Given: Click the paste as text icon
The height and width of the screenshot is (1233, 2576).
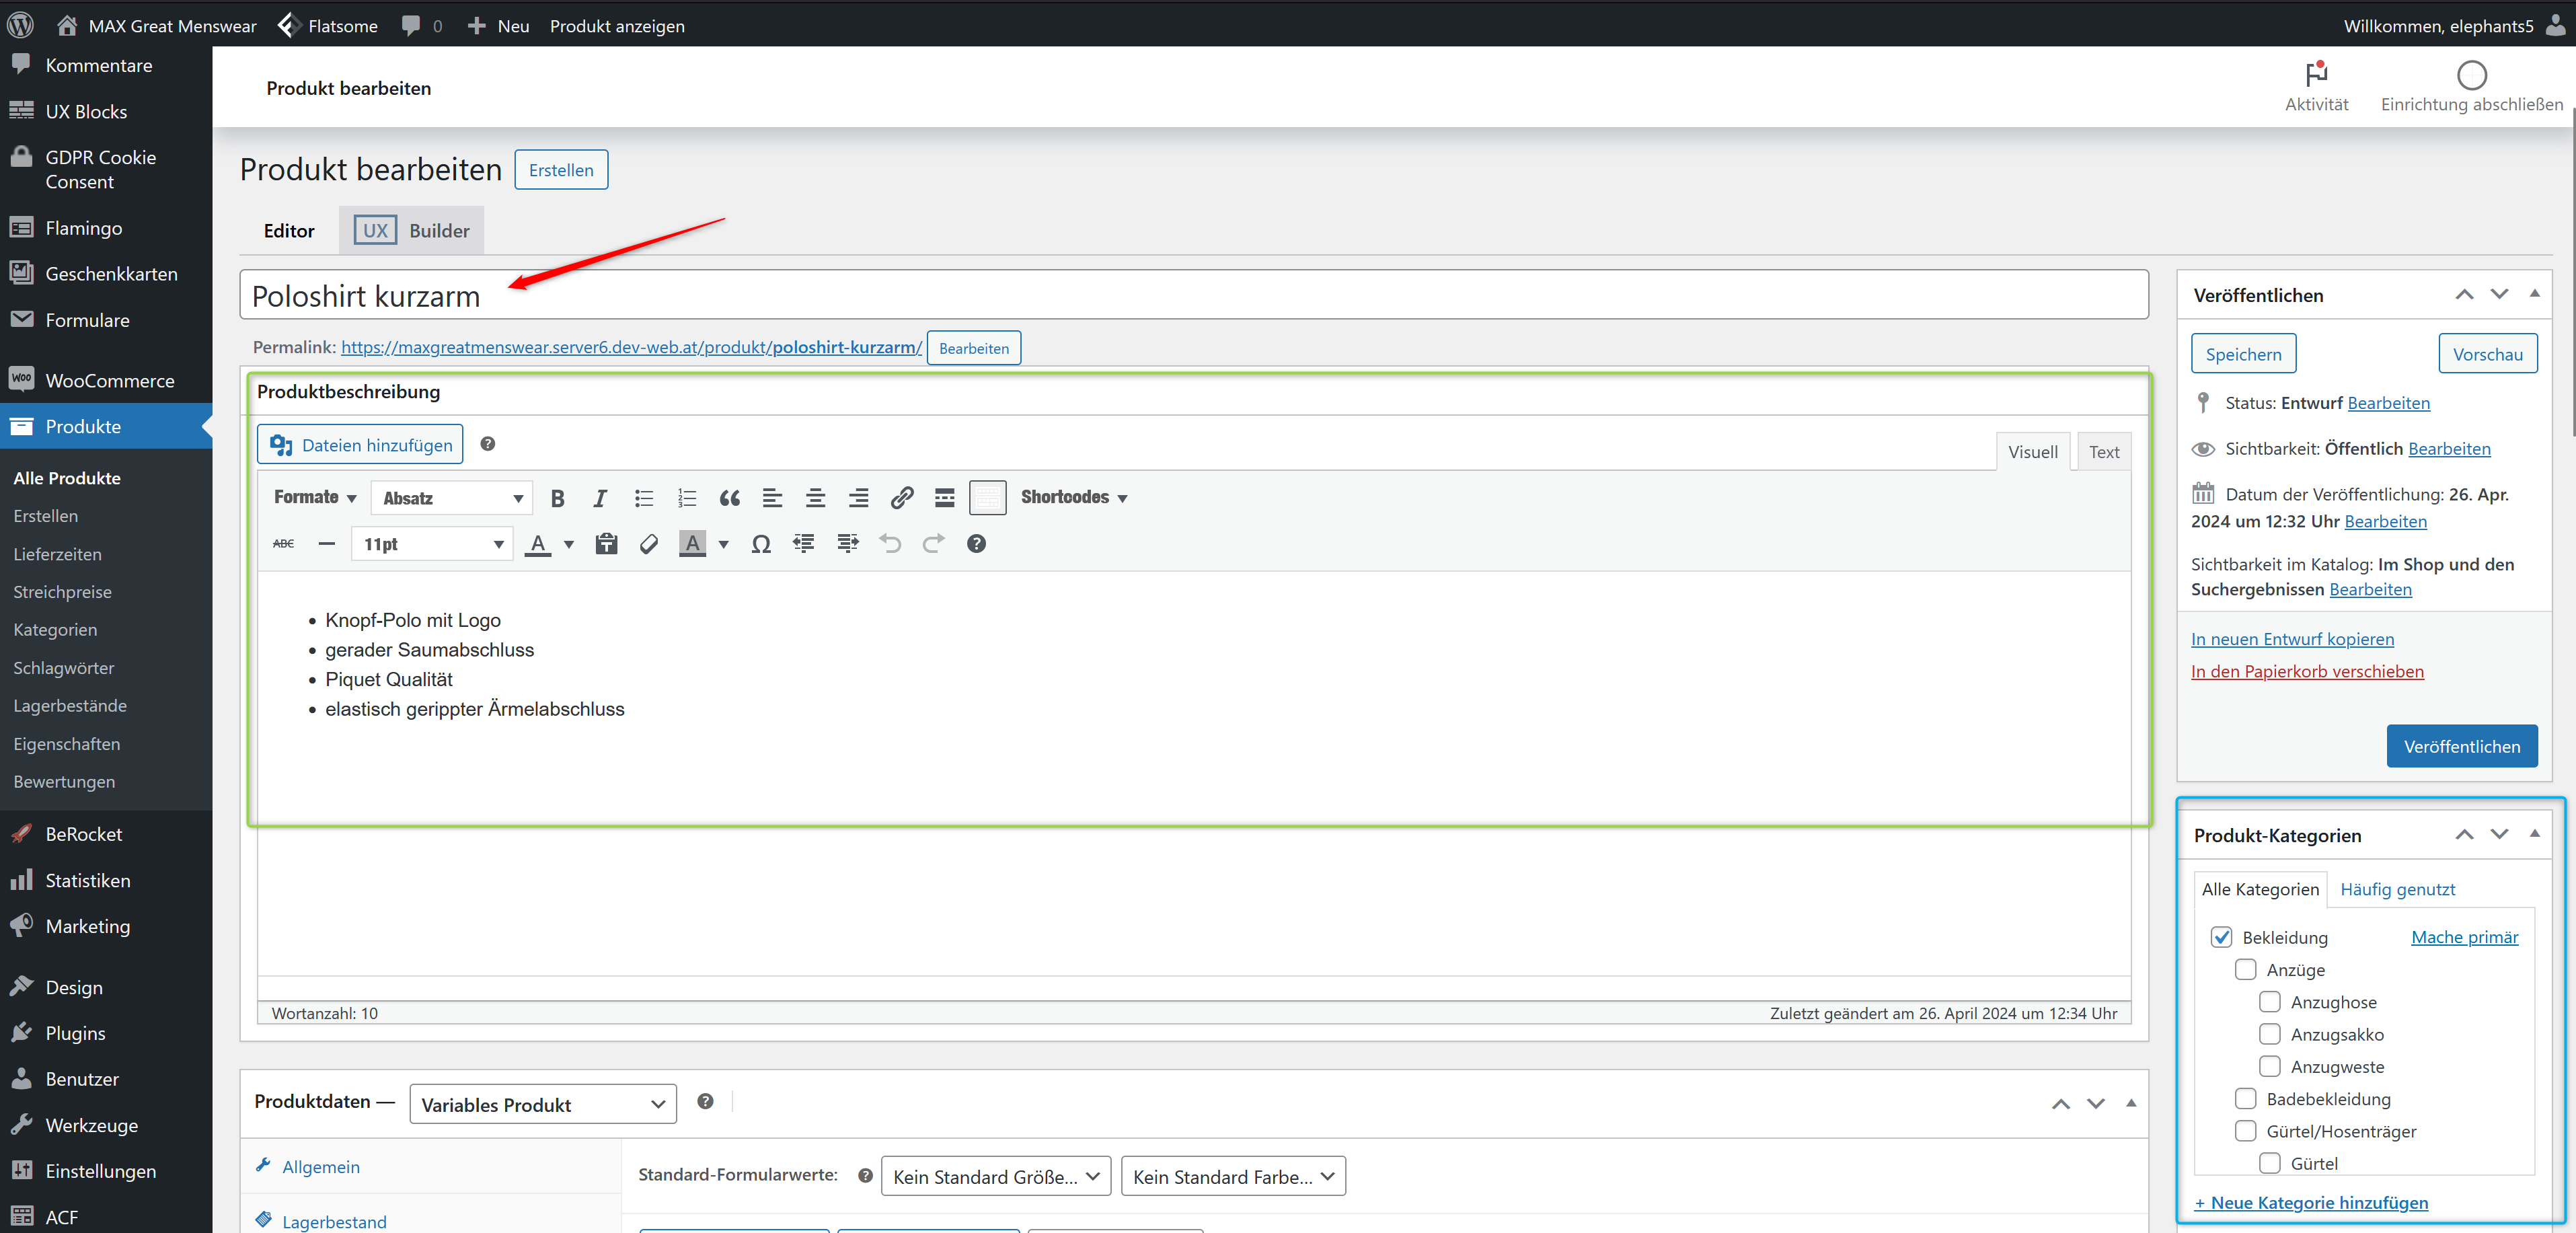Looking at the screenshot, I should click(x=606, y=544).
